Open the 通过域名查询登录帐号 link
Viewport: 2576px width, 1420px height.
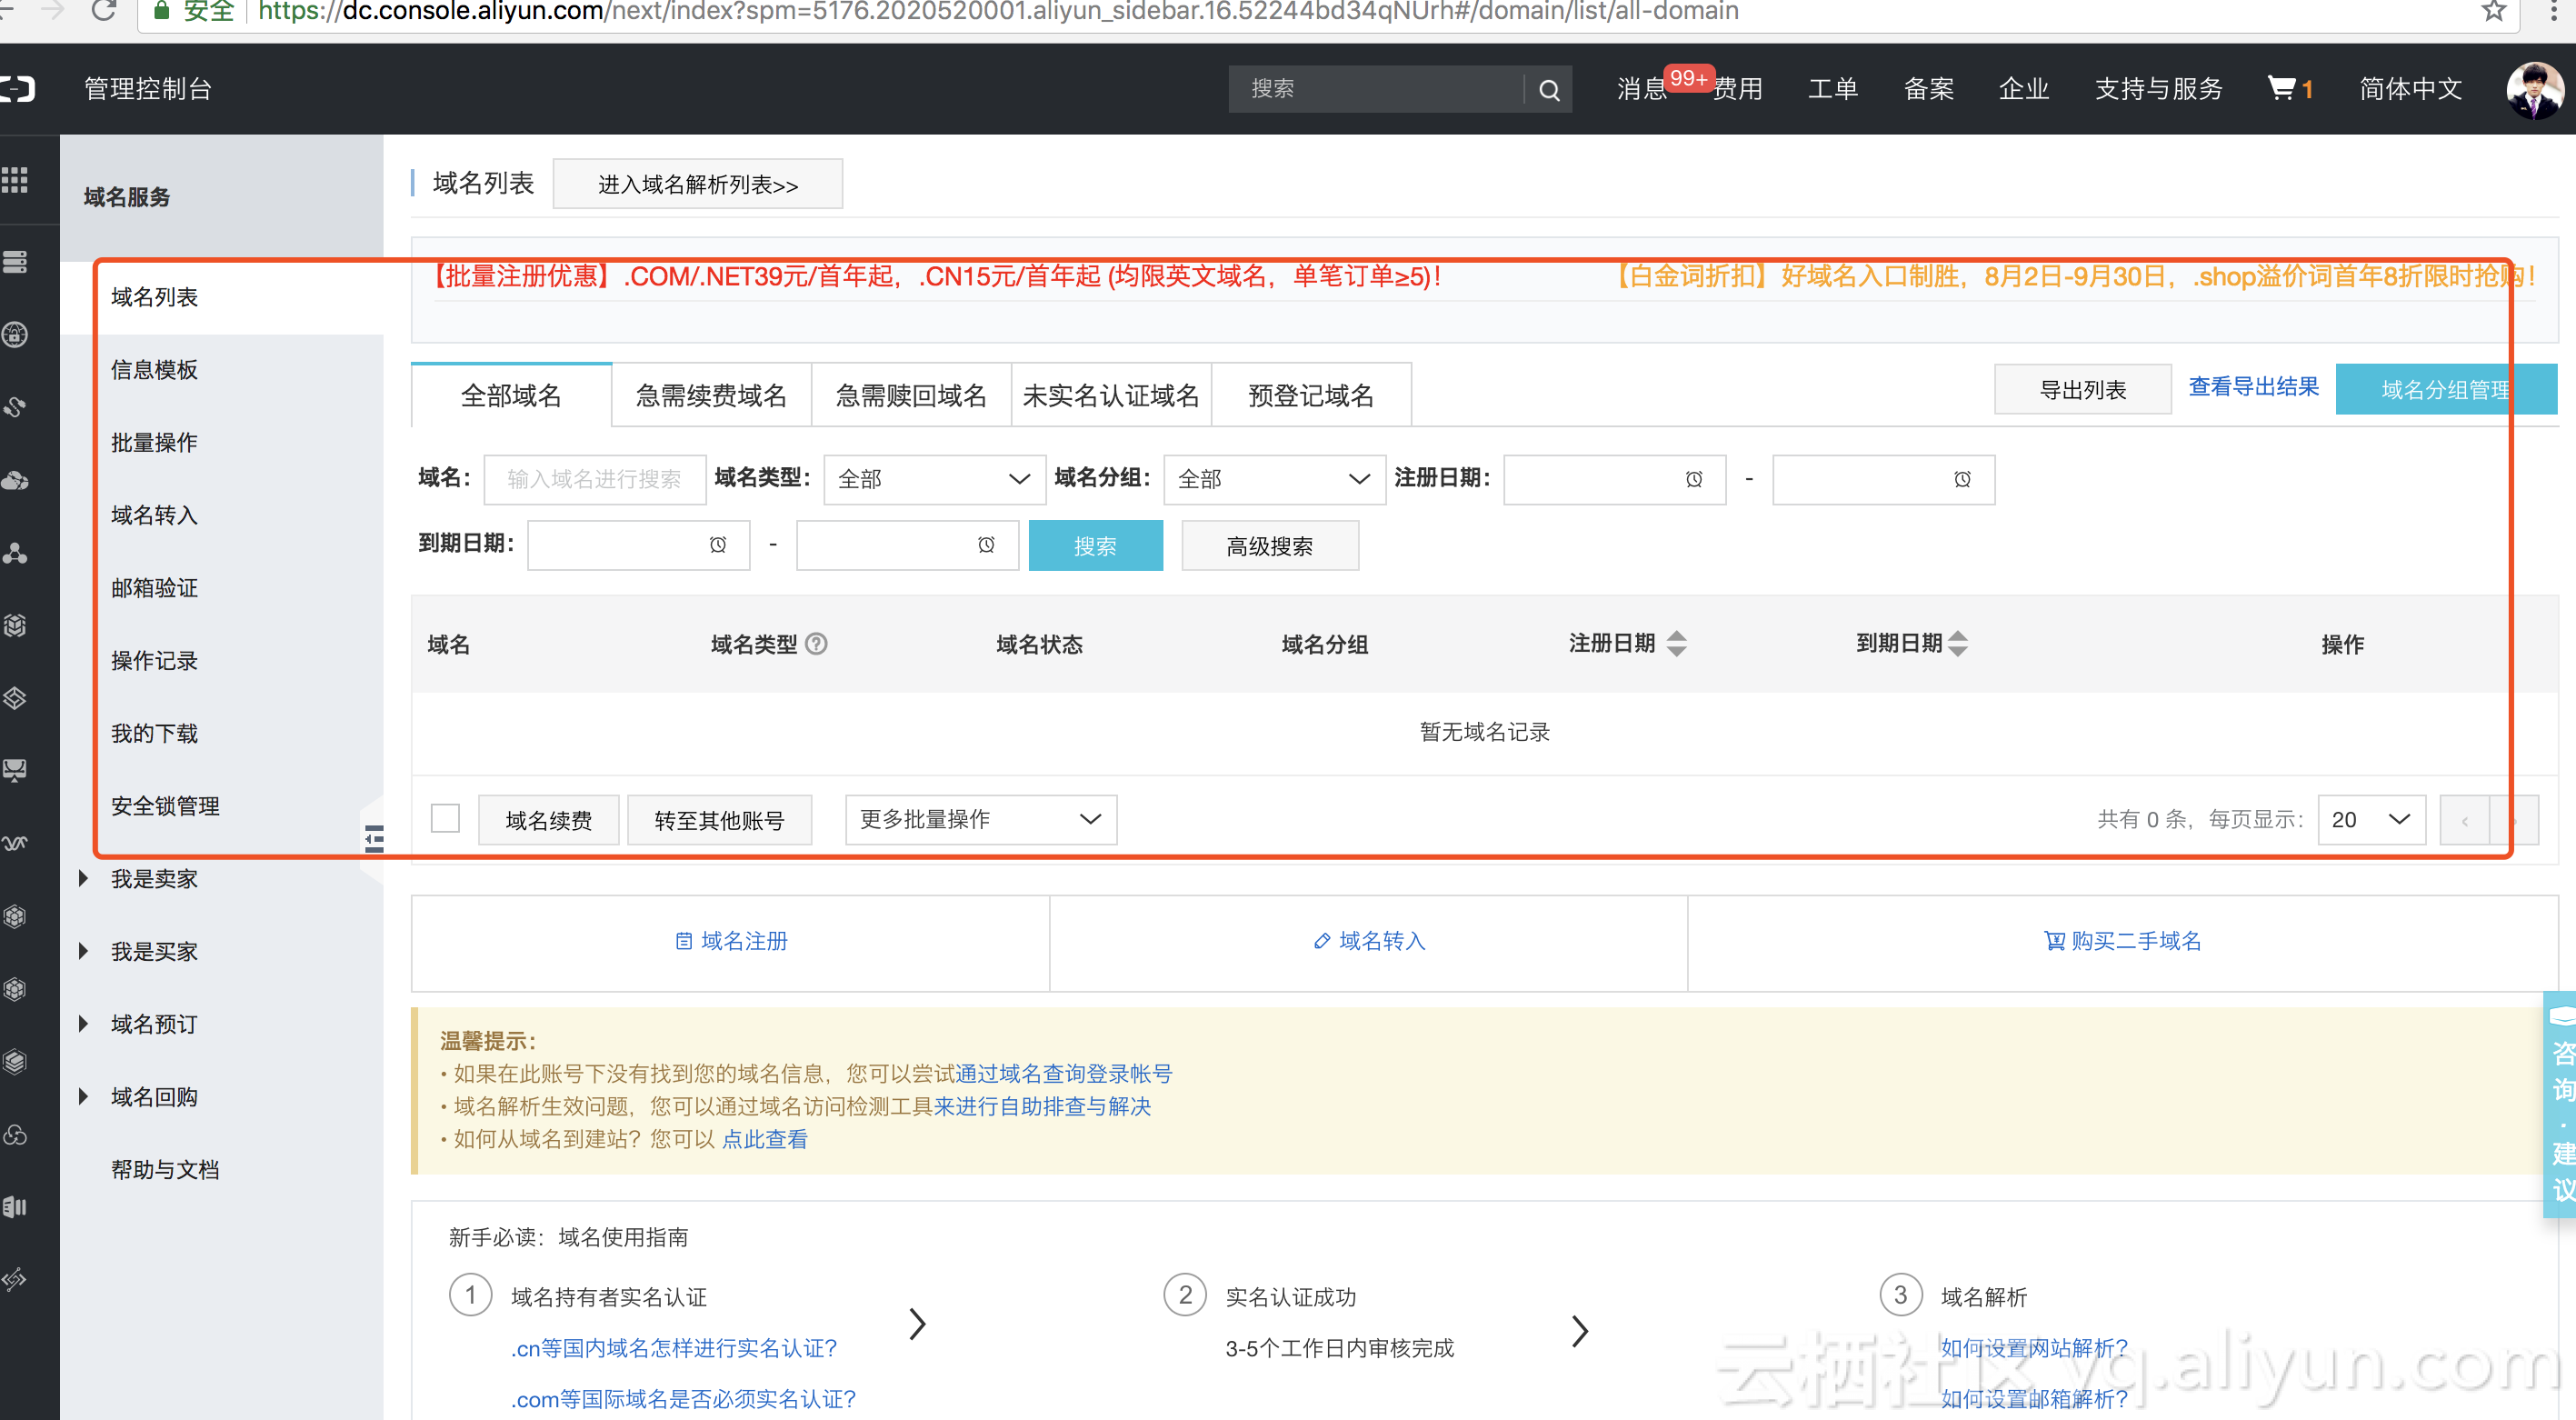click(x=1064, y=1074)
